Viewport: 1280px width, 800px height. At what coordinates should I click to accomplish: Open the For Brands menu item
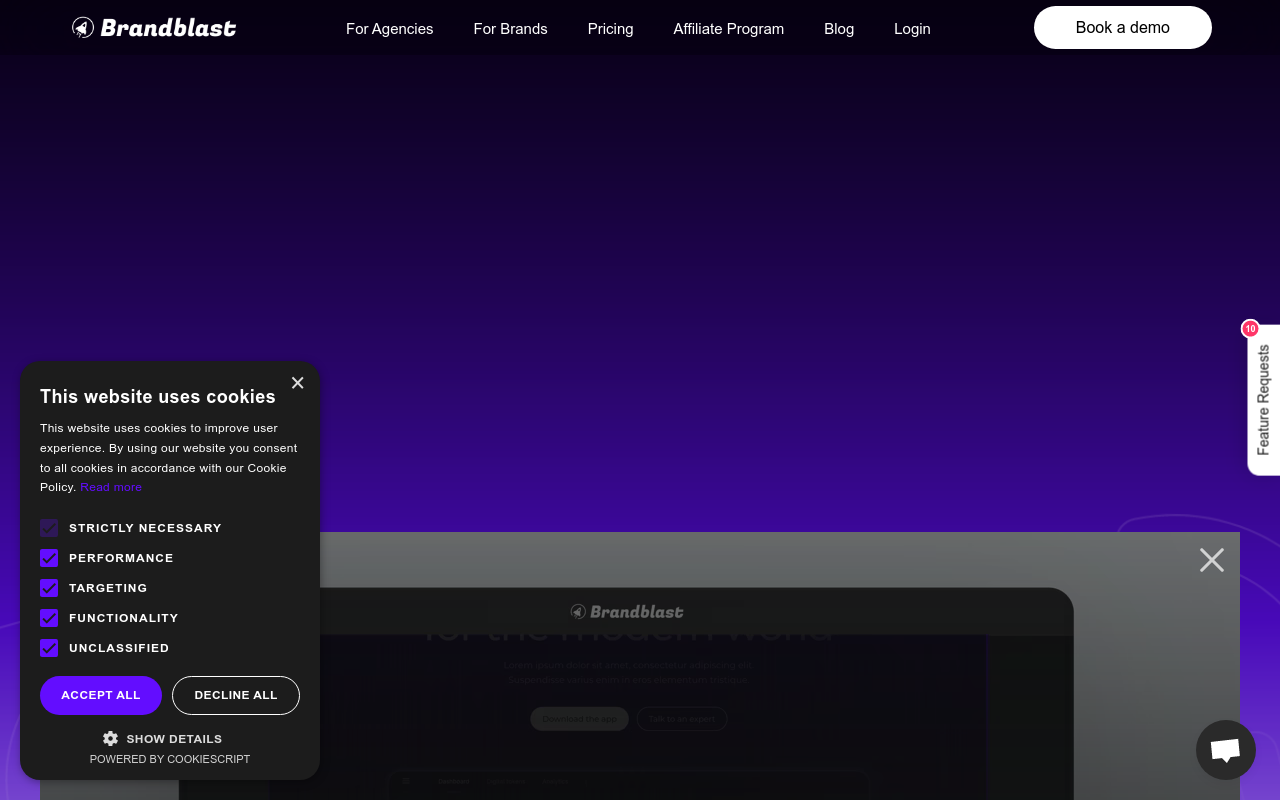[x=510, y=29]
